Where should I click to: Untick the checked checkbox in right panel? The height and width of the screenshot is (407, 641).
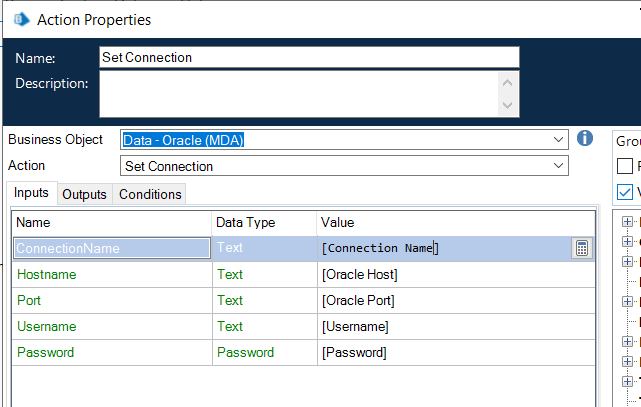click(625, 191)
